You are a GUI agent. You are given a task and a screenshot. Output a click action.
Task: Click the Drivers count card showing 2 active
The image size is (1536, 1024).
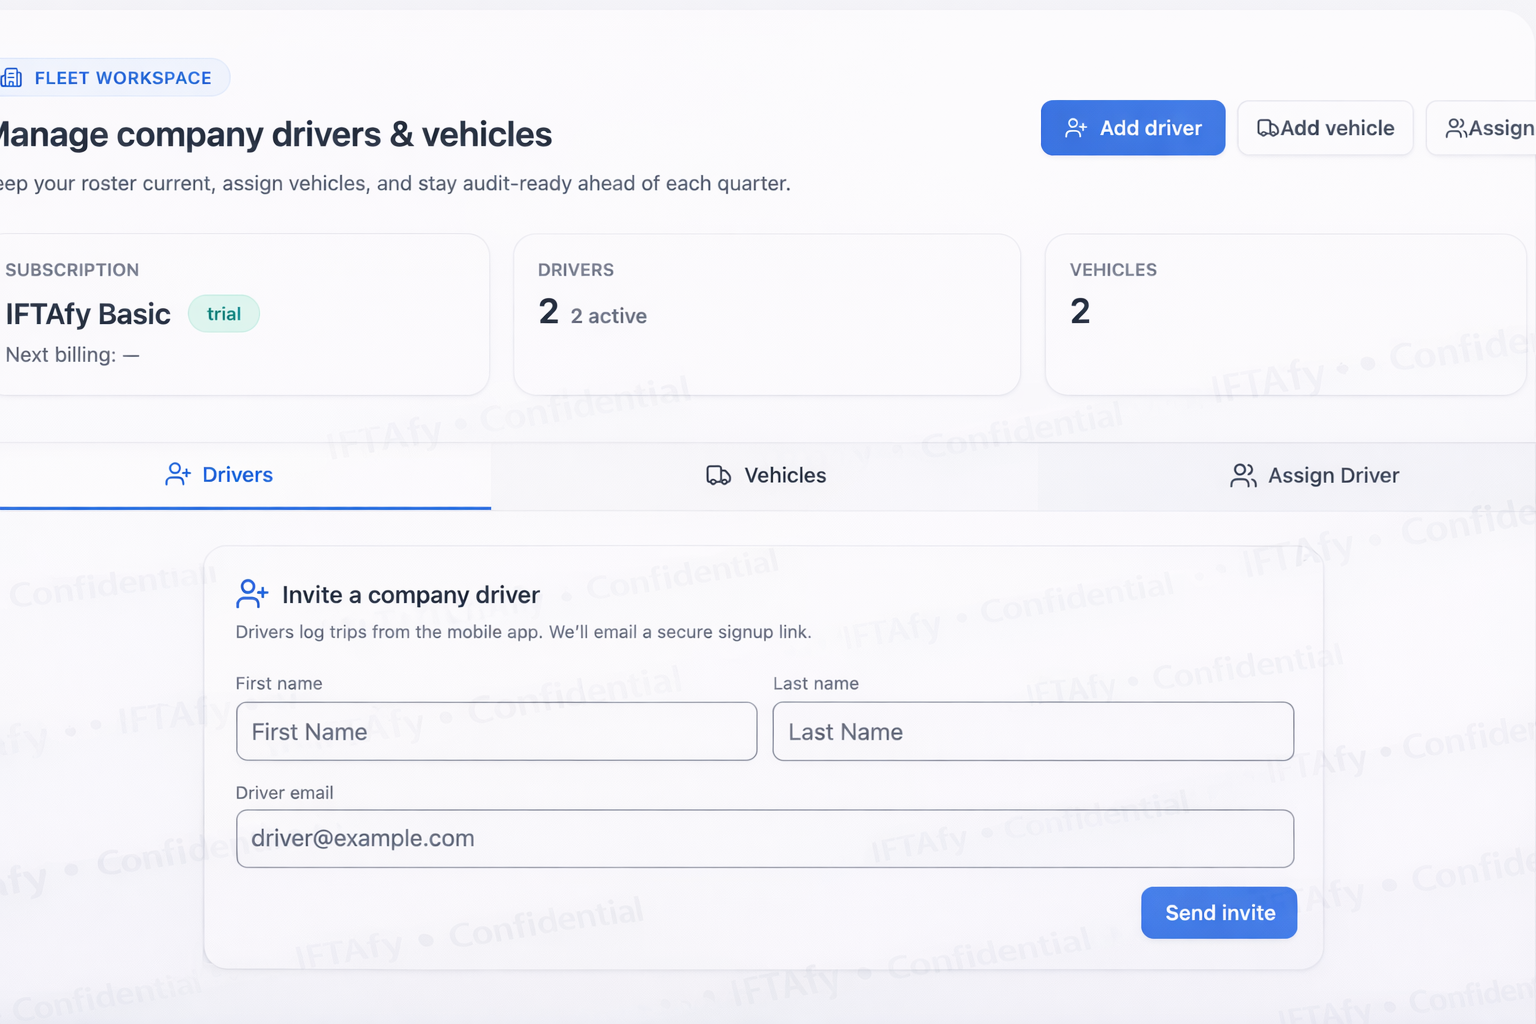click(766, 314)
